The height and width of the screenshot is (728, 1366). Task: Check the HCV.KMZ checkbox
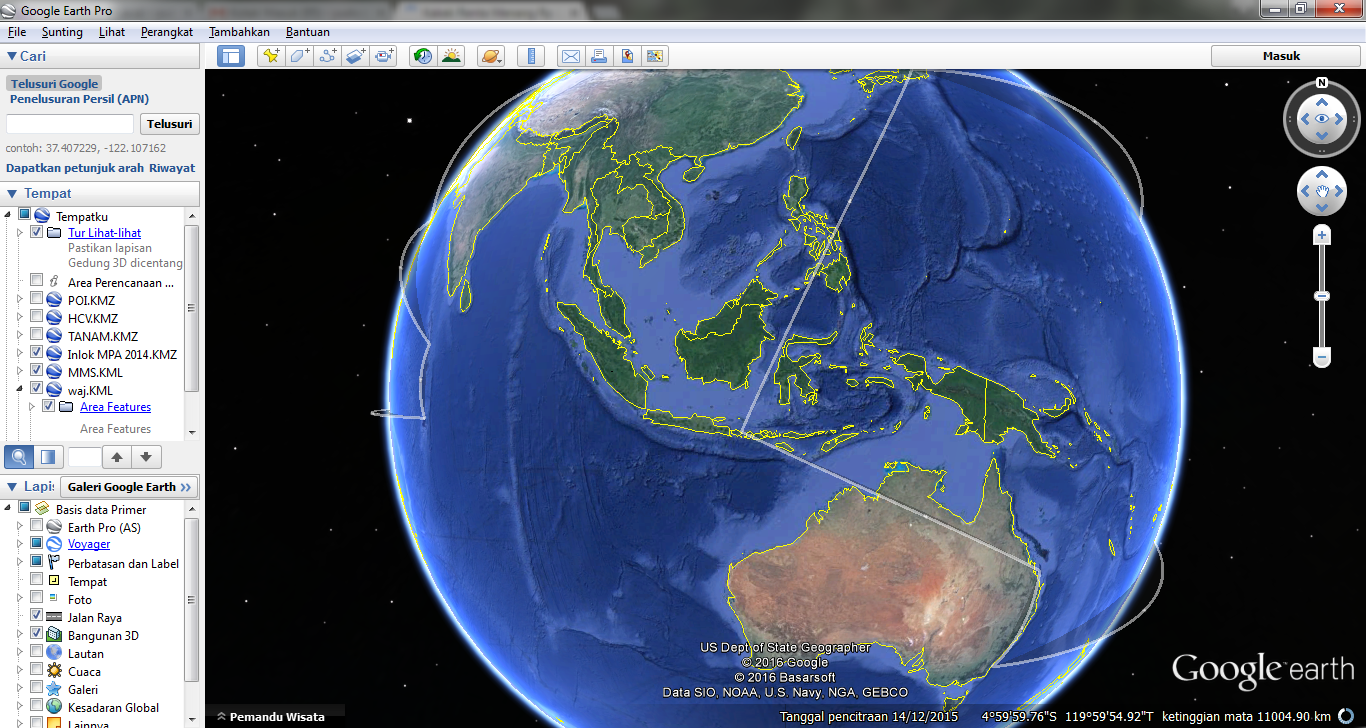pos(37,317)
